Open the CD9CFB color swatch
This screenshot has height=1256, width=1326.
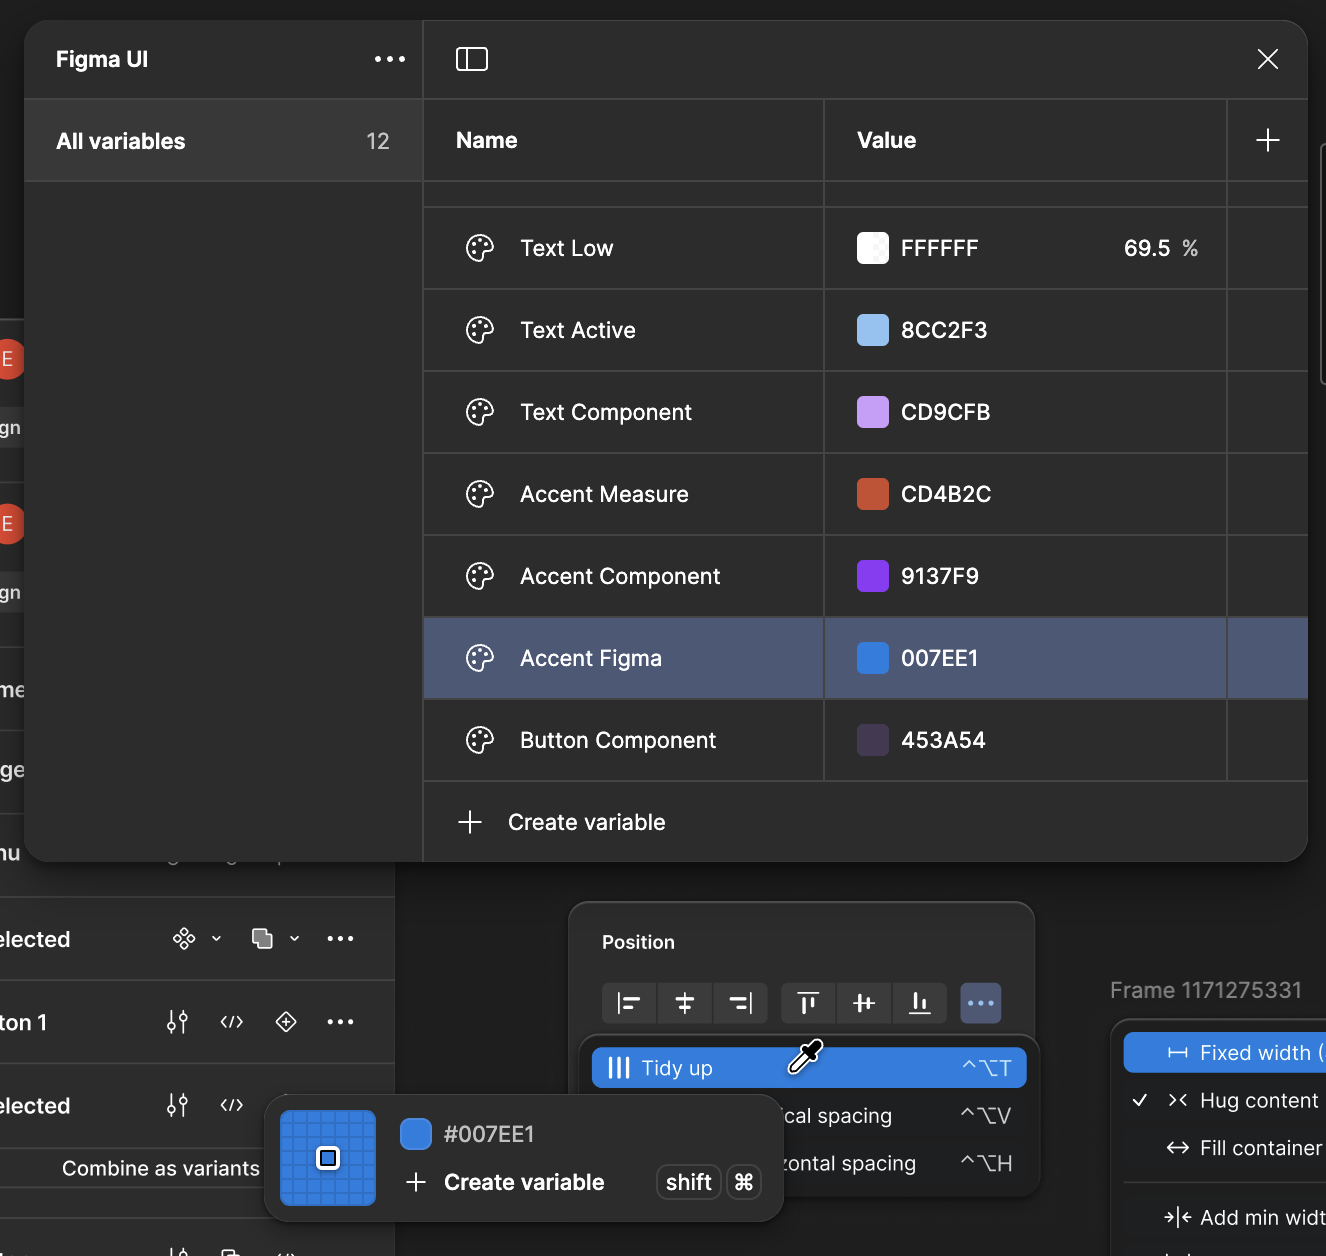873,412
